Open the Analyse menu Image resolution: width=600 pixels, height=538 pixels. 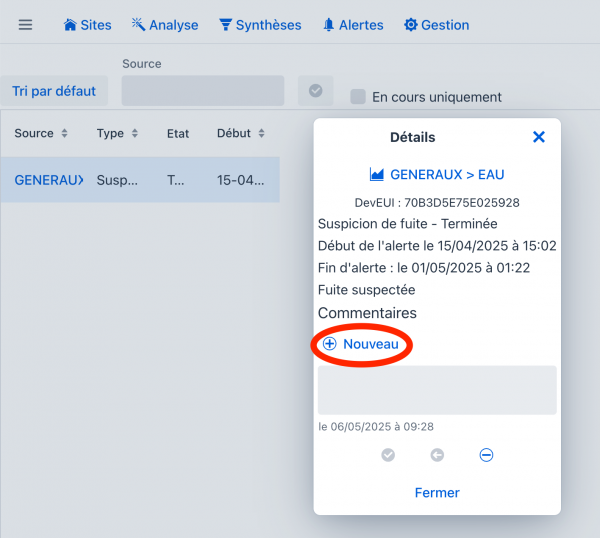(x=165, y=25)
